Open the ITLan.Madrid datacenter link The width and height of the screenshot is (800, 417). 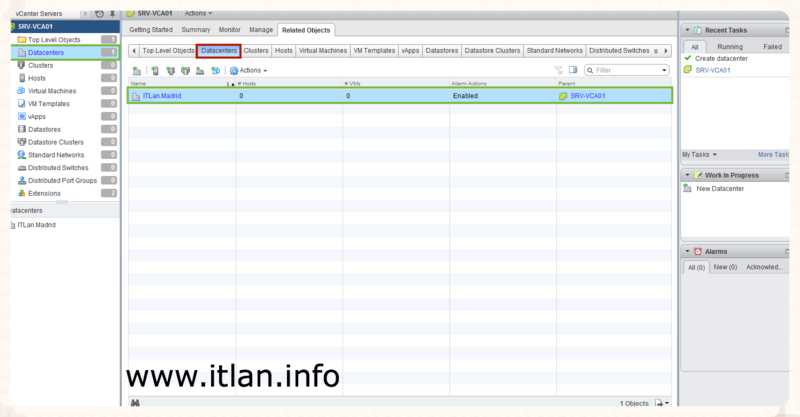pos(164,96)
